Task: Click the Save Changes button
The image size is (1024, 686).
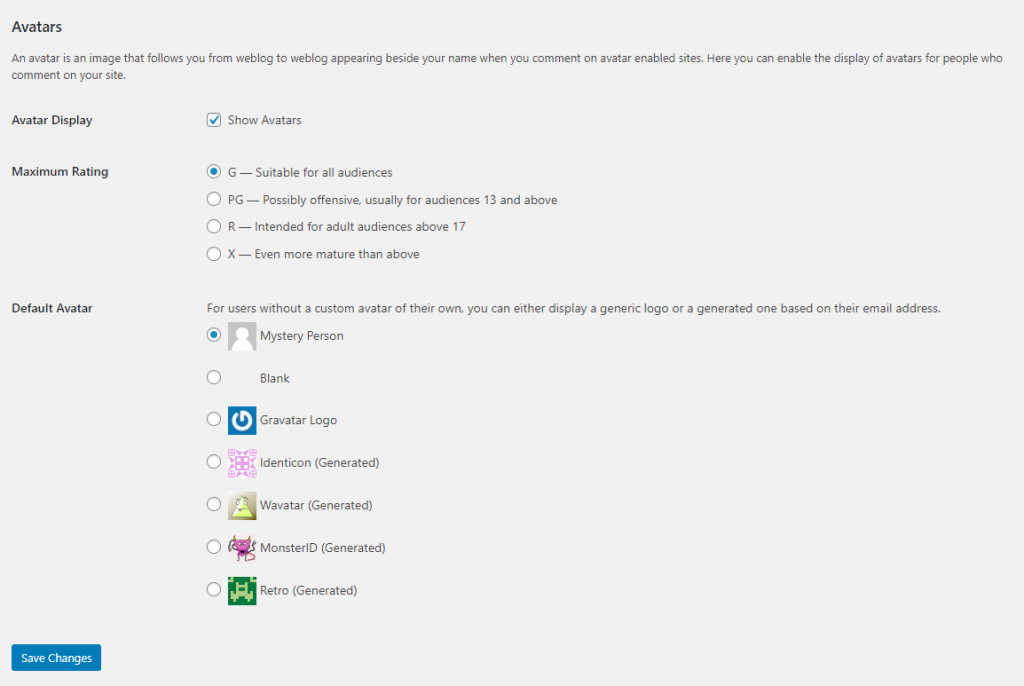Action: (x=56, y=657)
